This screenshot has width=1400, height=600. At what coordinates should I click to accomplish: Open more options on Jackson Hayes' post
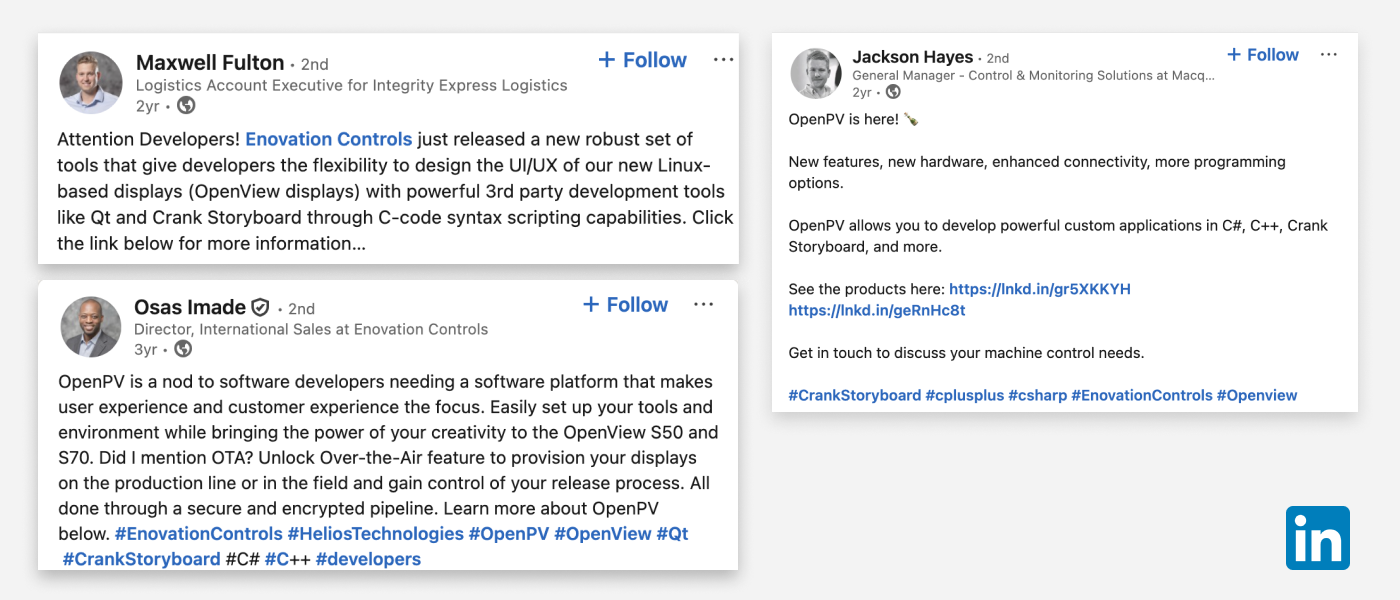[x=1328, y=55]
